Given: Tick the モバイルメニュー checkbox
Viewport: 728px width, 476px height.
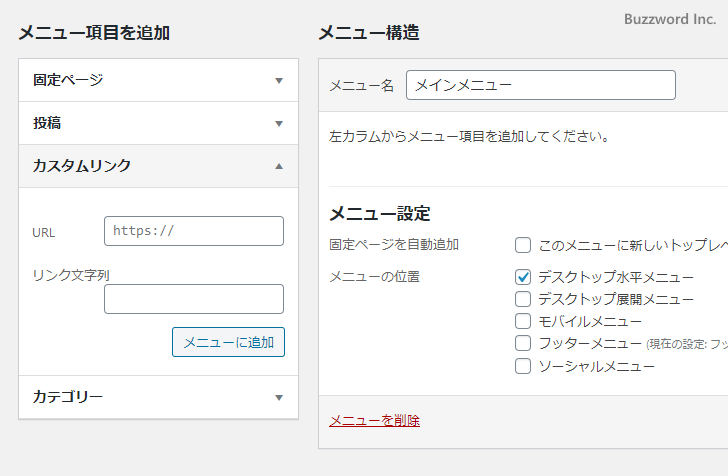Looking at the screenshot, I should (x=522, y=321).
